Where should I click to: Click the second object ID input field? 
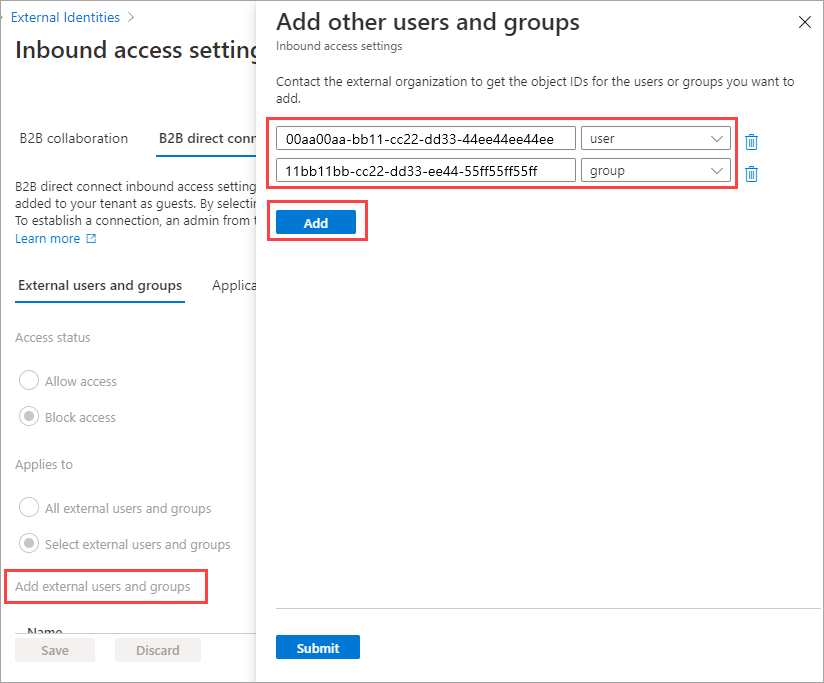coord(426,171)
